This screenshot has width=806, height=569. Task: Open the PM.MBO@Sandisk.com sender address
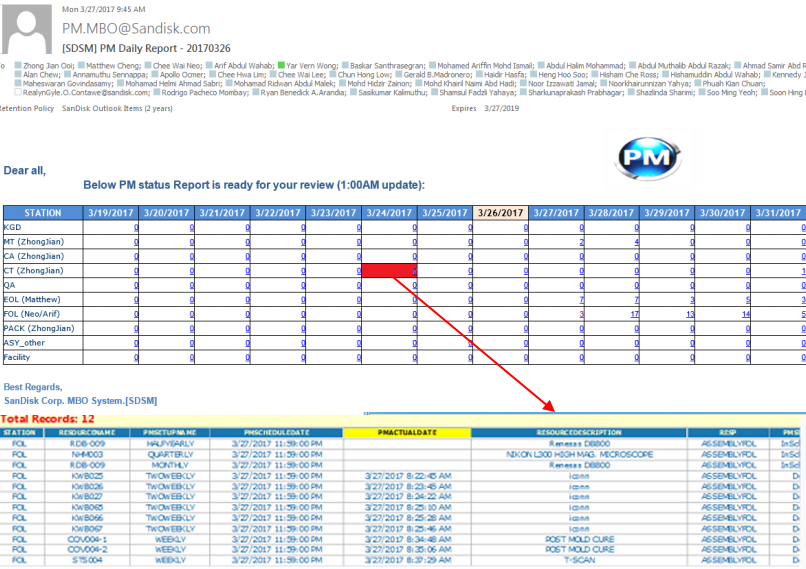(136, 29)
